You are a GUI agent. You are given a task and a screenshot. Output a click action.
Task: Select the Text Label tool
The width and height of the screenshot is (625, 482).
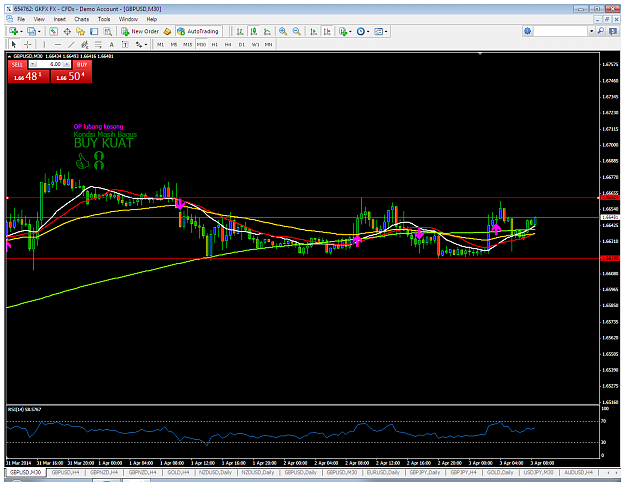125,44
